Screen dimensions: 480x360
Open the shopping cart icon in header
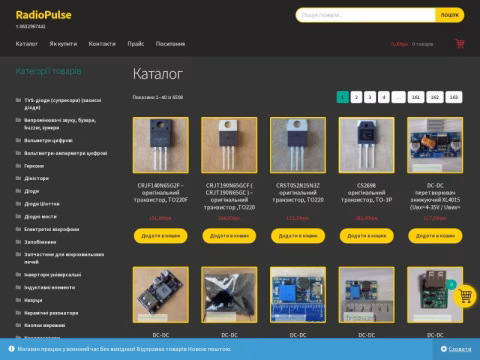click(460, 44)
